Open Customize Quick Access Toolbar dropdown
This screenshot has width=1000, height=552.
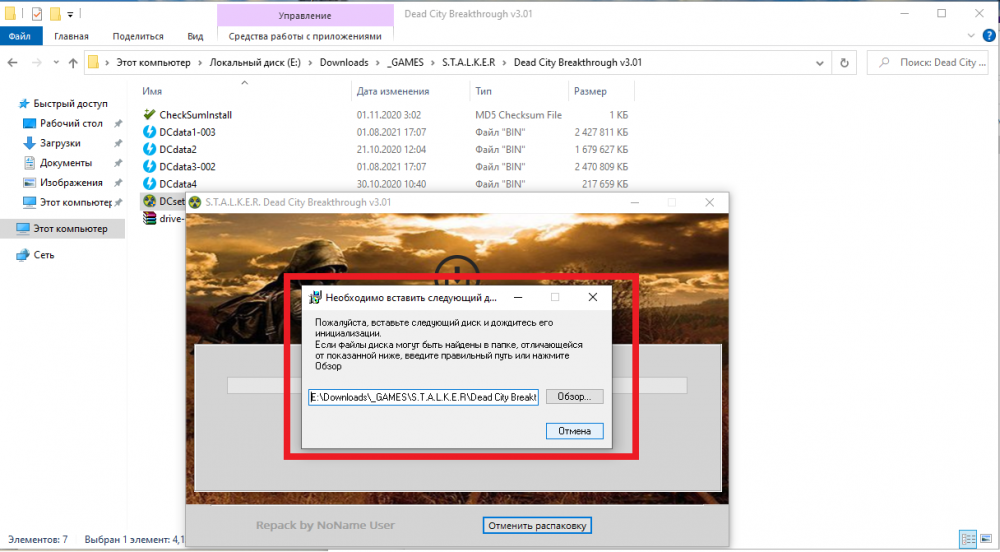point(70,14)
